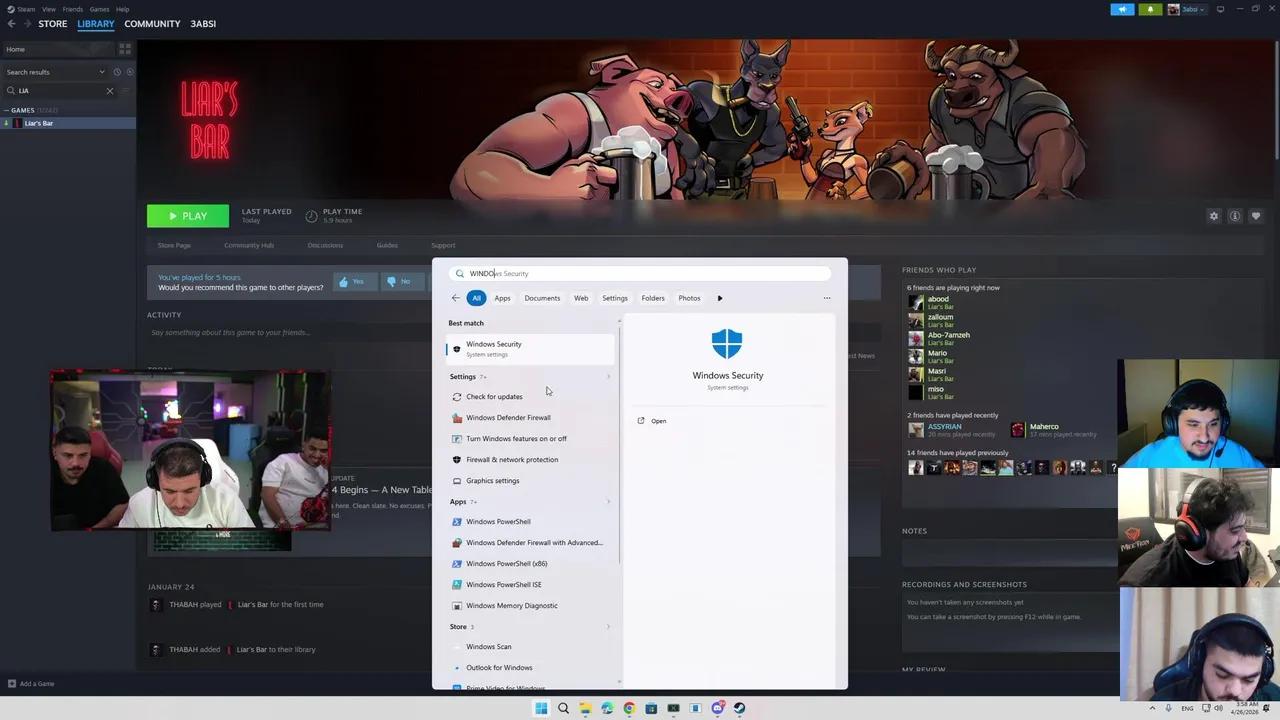Open the Guides link
1280x720 pixels.
pos(387,245)
